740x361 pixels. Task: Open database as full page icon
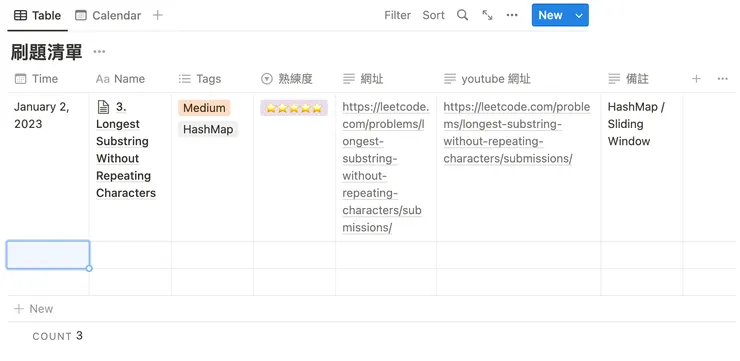tap(487, 16)
